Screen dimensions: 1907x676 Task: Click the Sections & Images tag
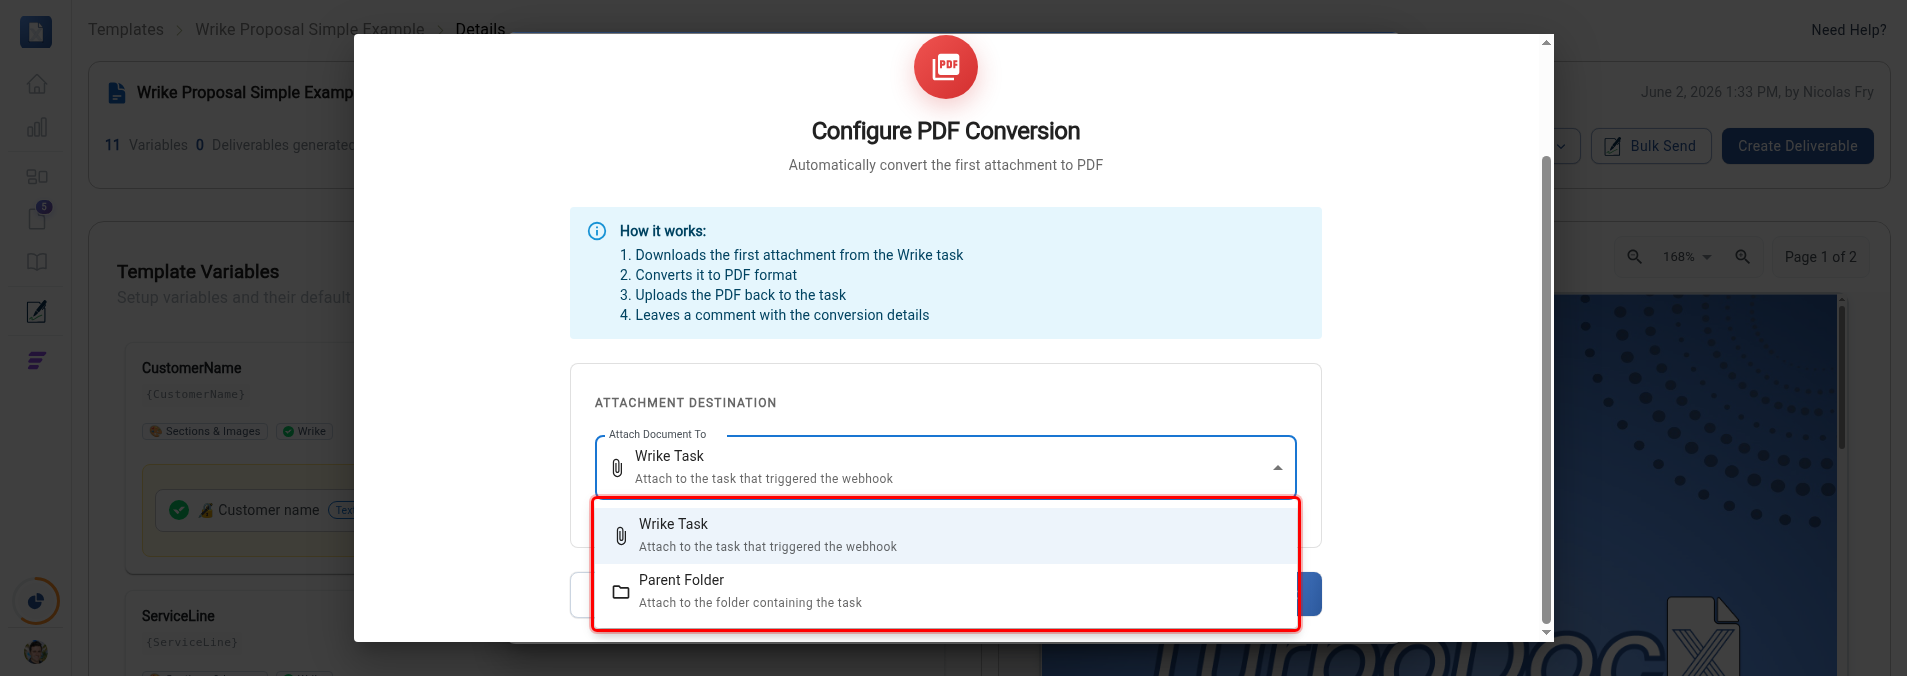[x=205, y=431]
